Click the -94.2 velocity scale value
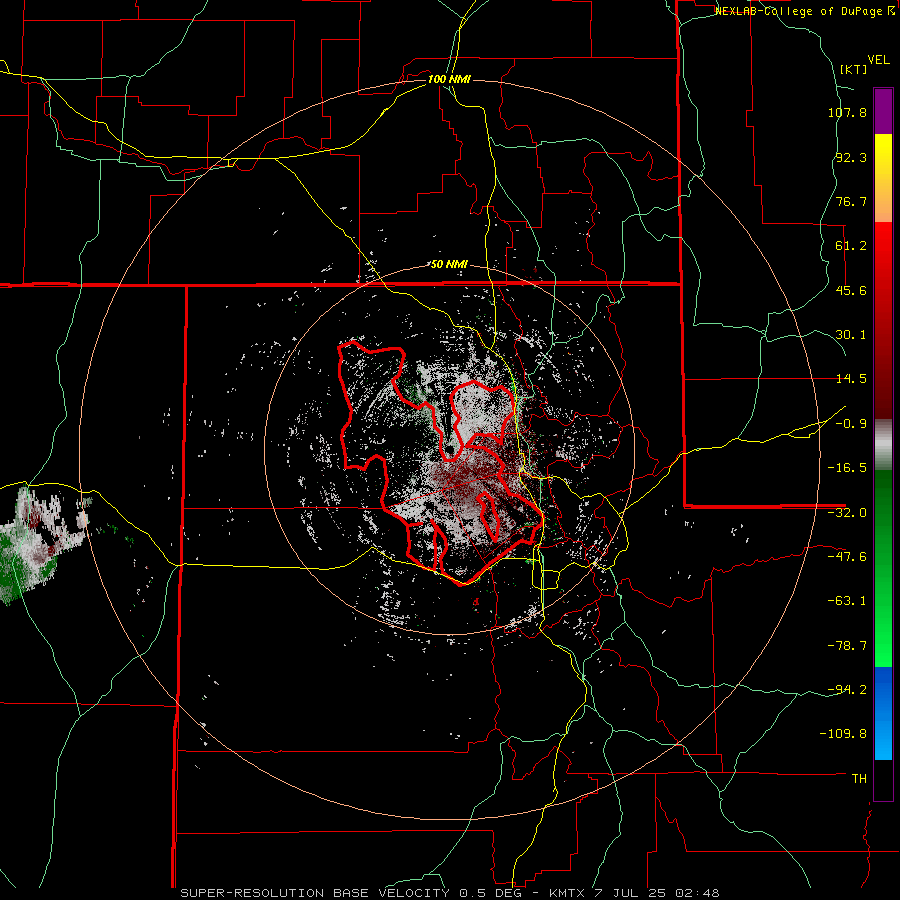Screen dimensions: 900x900 tap(847, 690)
